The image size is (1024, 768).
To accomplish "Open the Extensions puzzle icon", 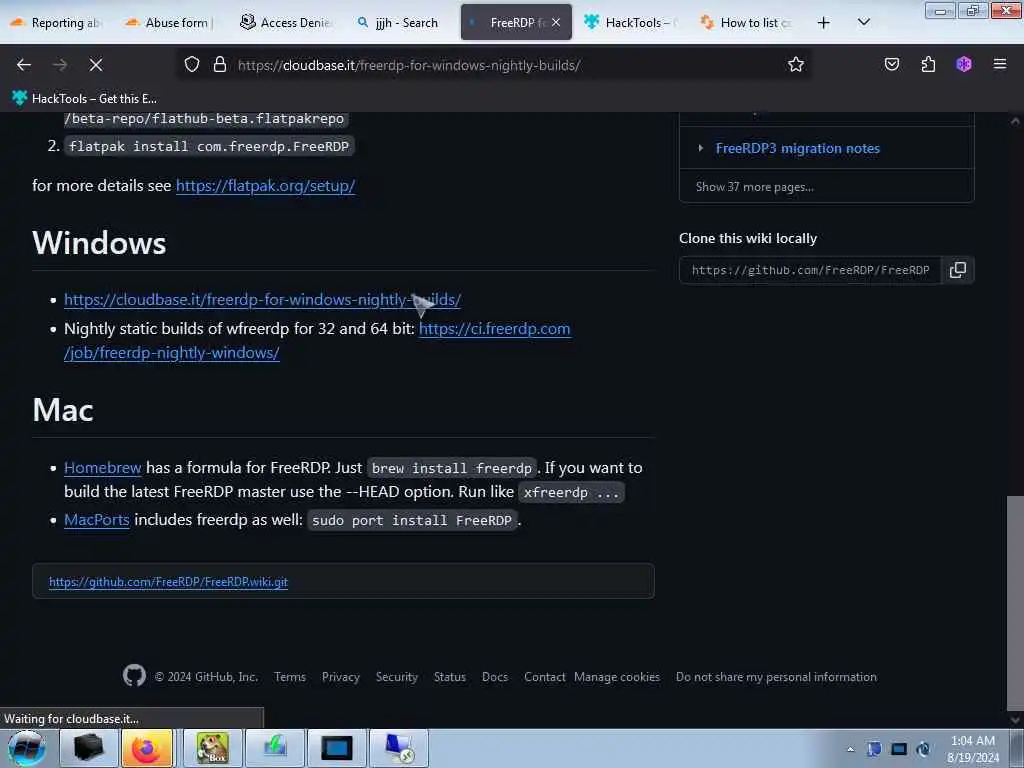I will tap(928, 64).
